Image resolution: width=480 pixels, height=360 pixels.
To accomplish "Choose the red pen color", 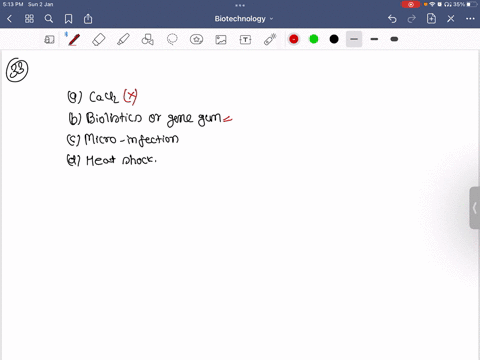I will click(x=294, y=39).
